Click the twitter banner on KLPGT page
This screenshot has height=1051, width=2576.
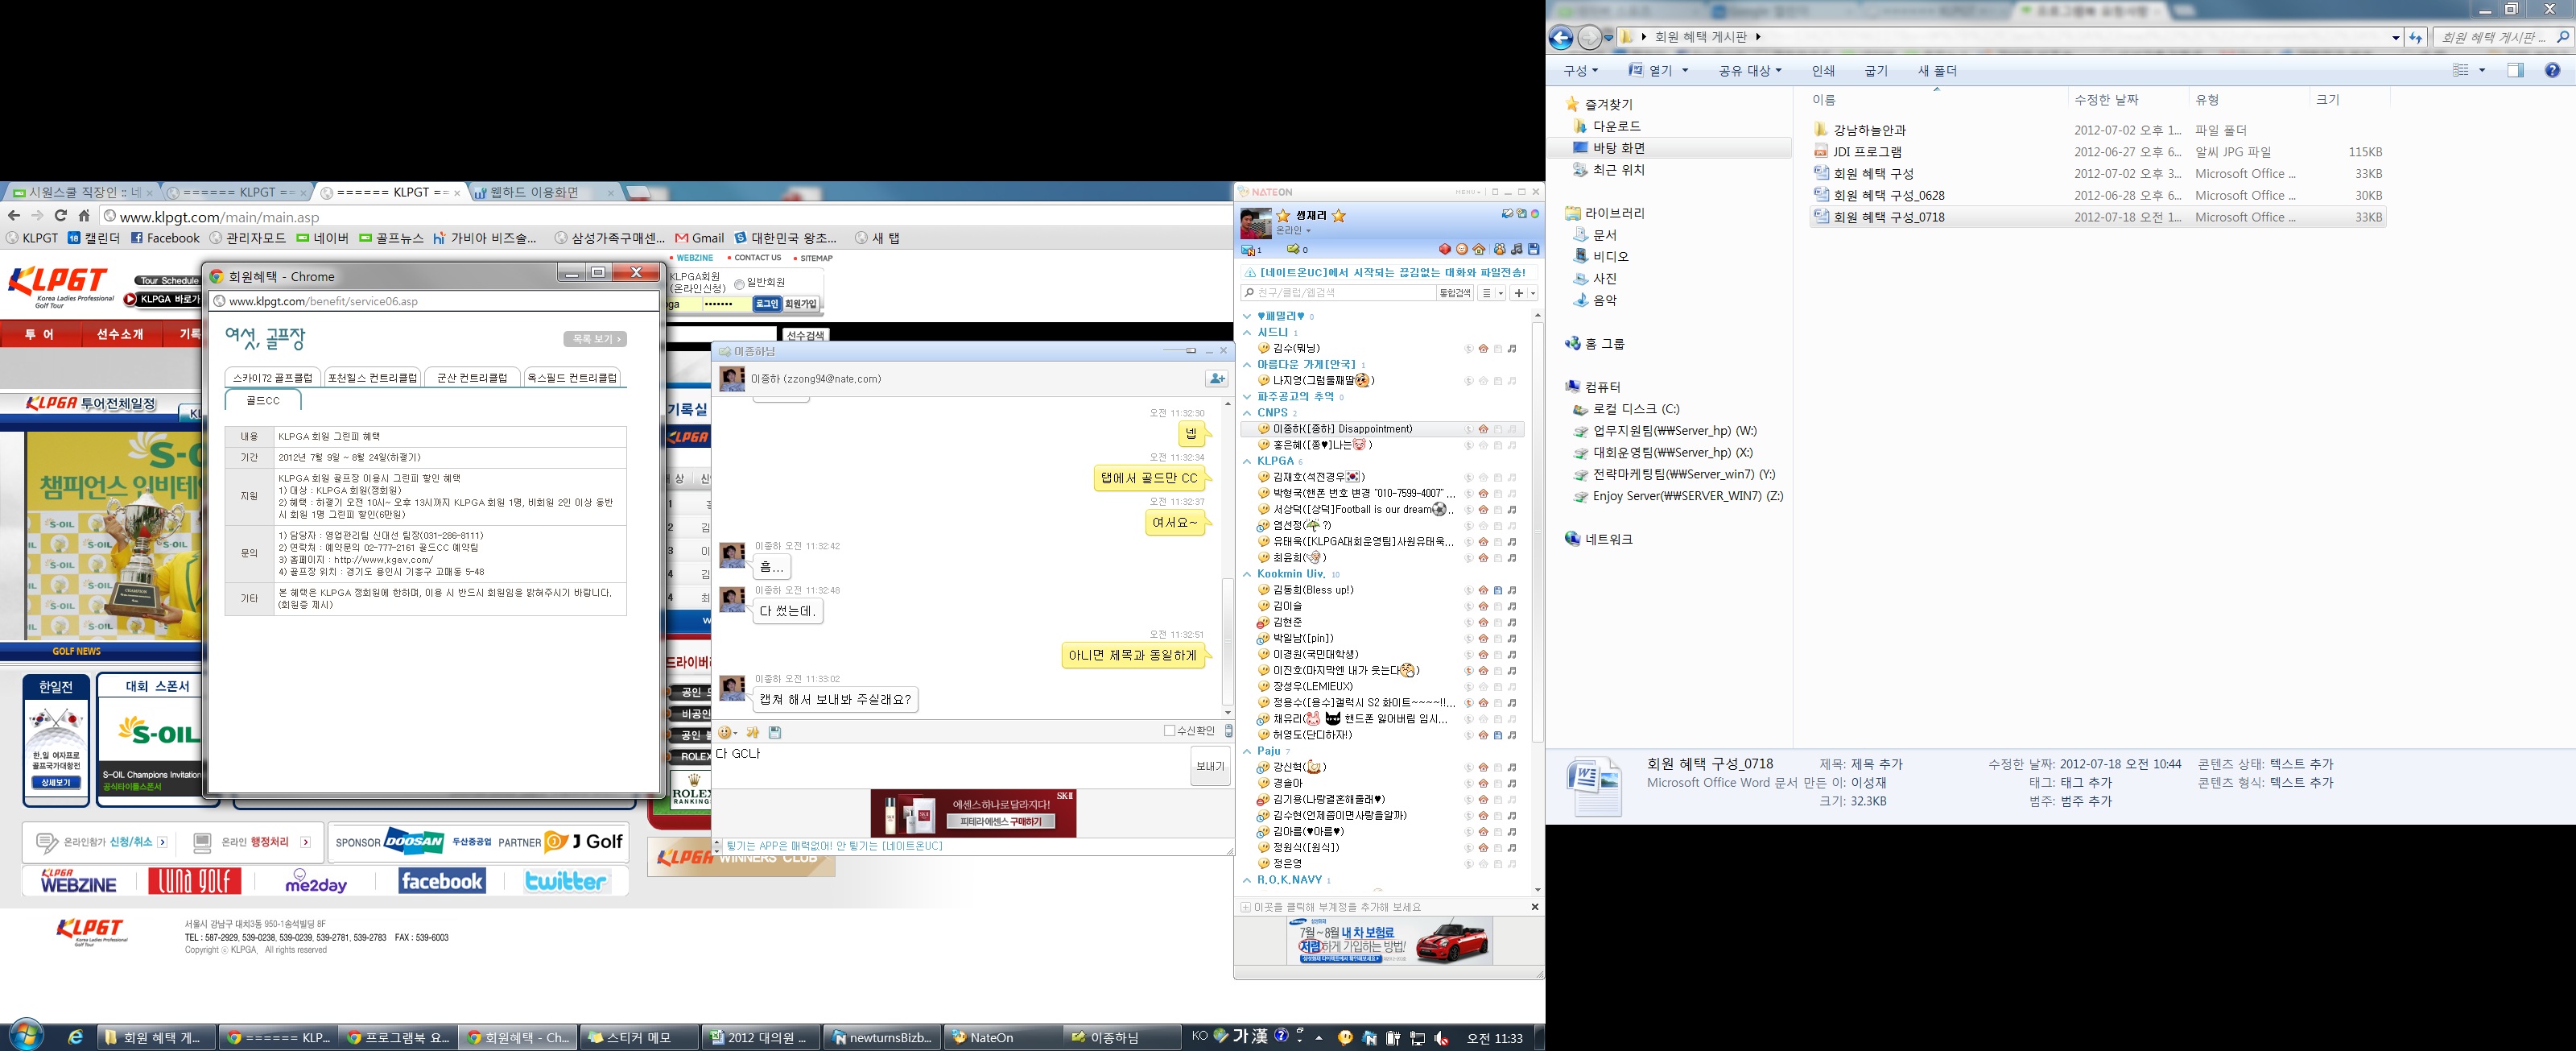(566, 881)
